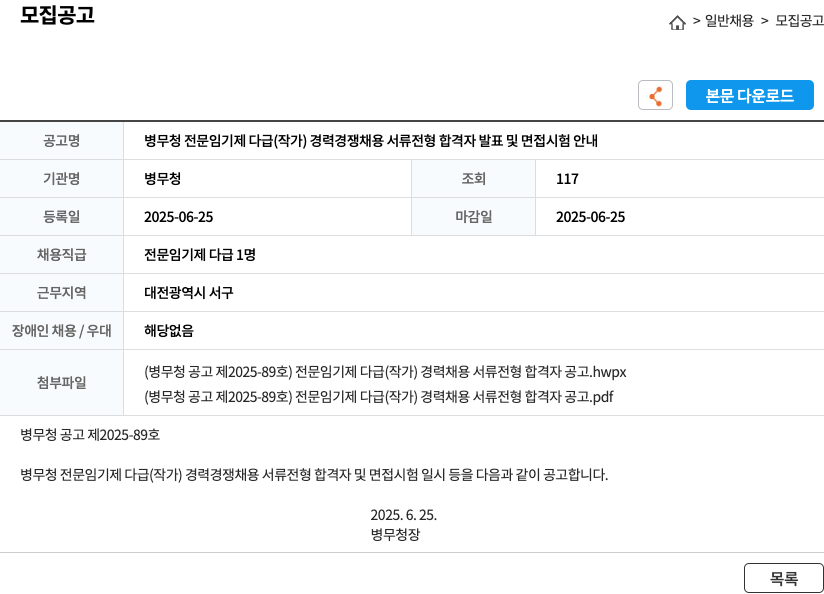Click the 등록일 label cell
824x594 pixels.
(61, 217)
